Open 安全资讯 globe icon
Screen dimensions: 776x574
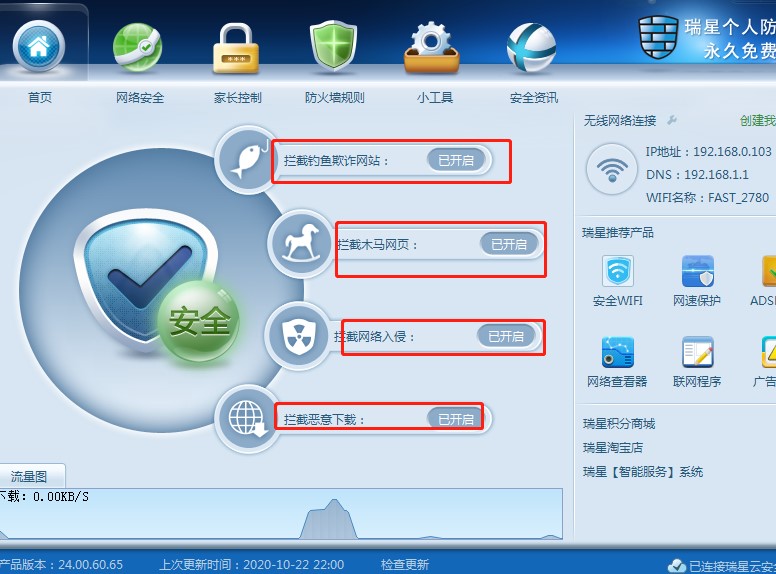click(532, 48)
